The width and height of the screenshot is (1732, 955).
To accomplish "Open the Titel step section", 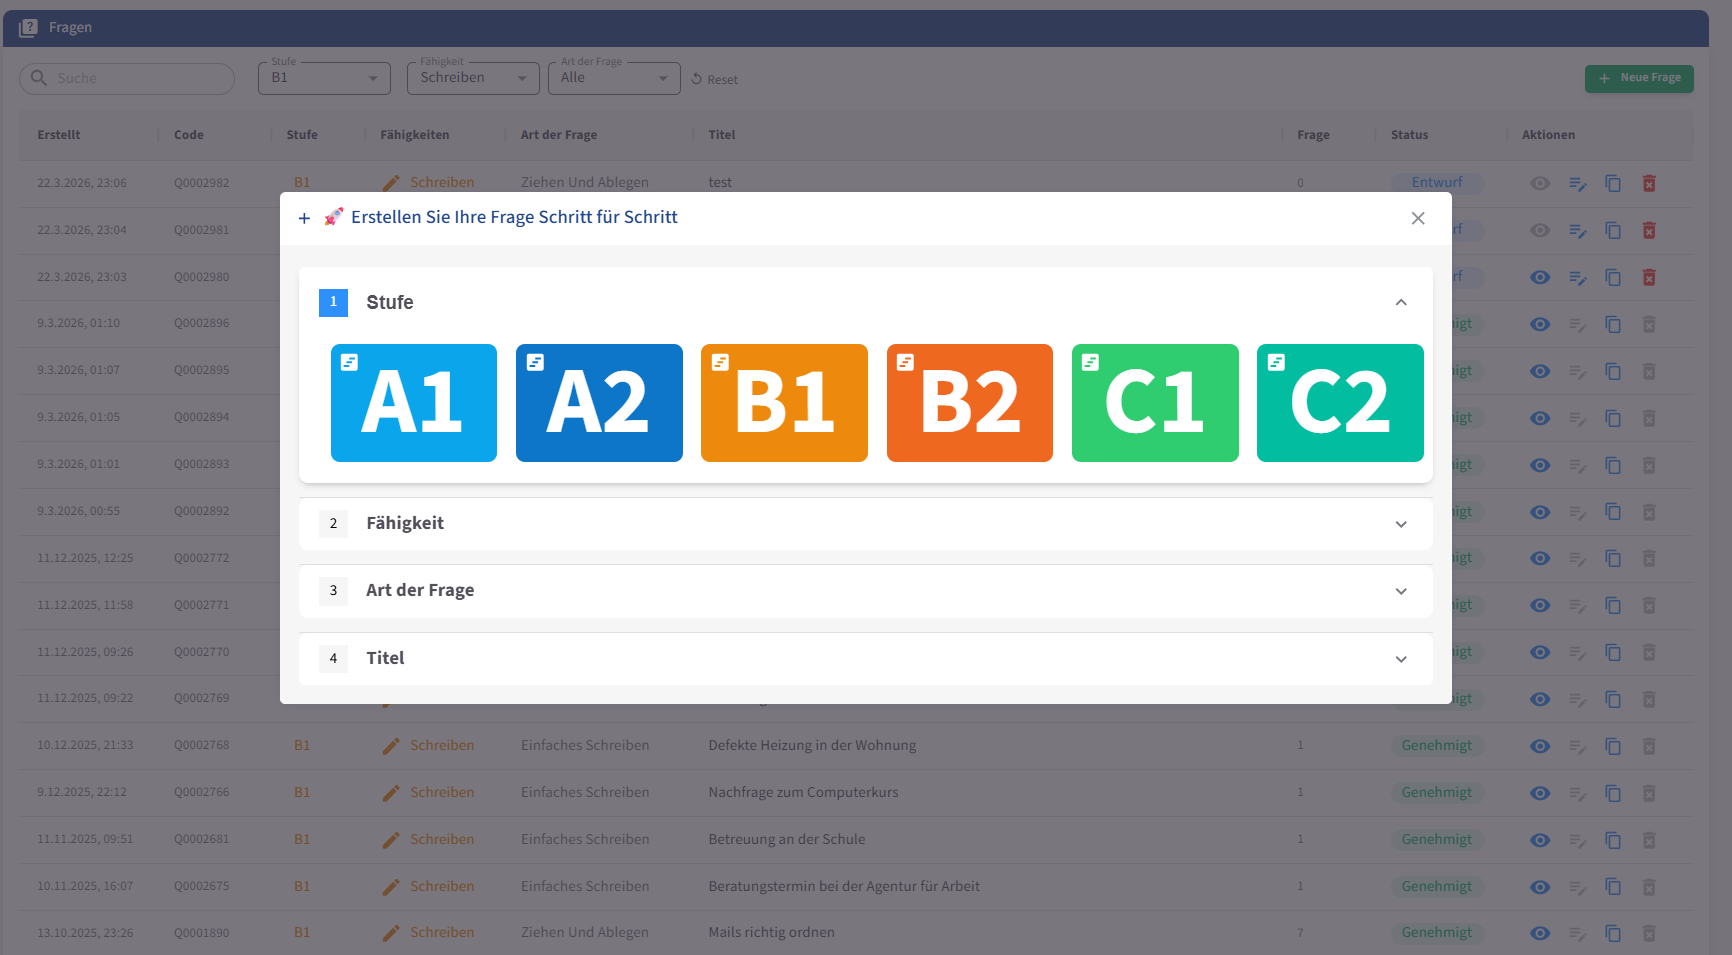I will (x=865, y=659).
